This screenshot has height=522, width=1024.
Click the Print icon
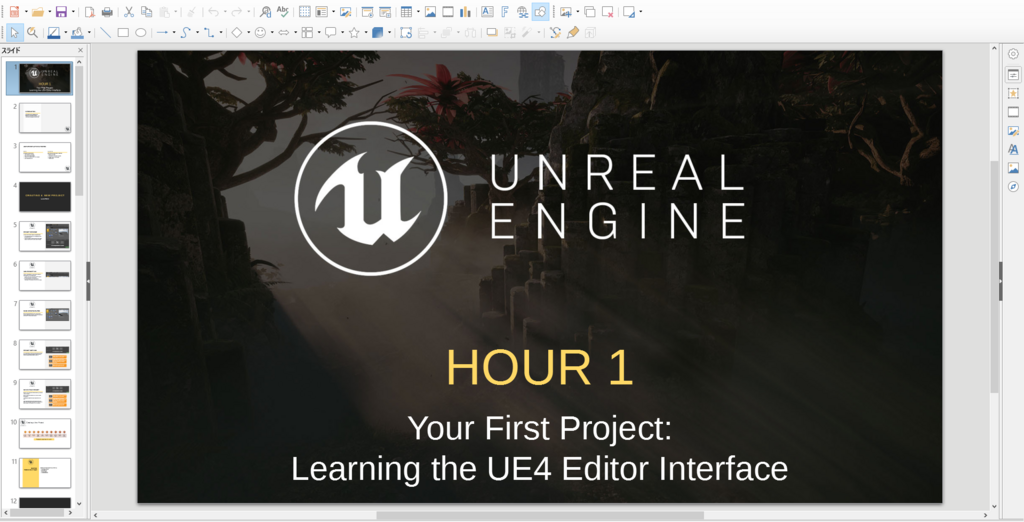[x=107, y=12]
